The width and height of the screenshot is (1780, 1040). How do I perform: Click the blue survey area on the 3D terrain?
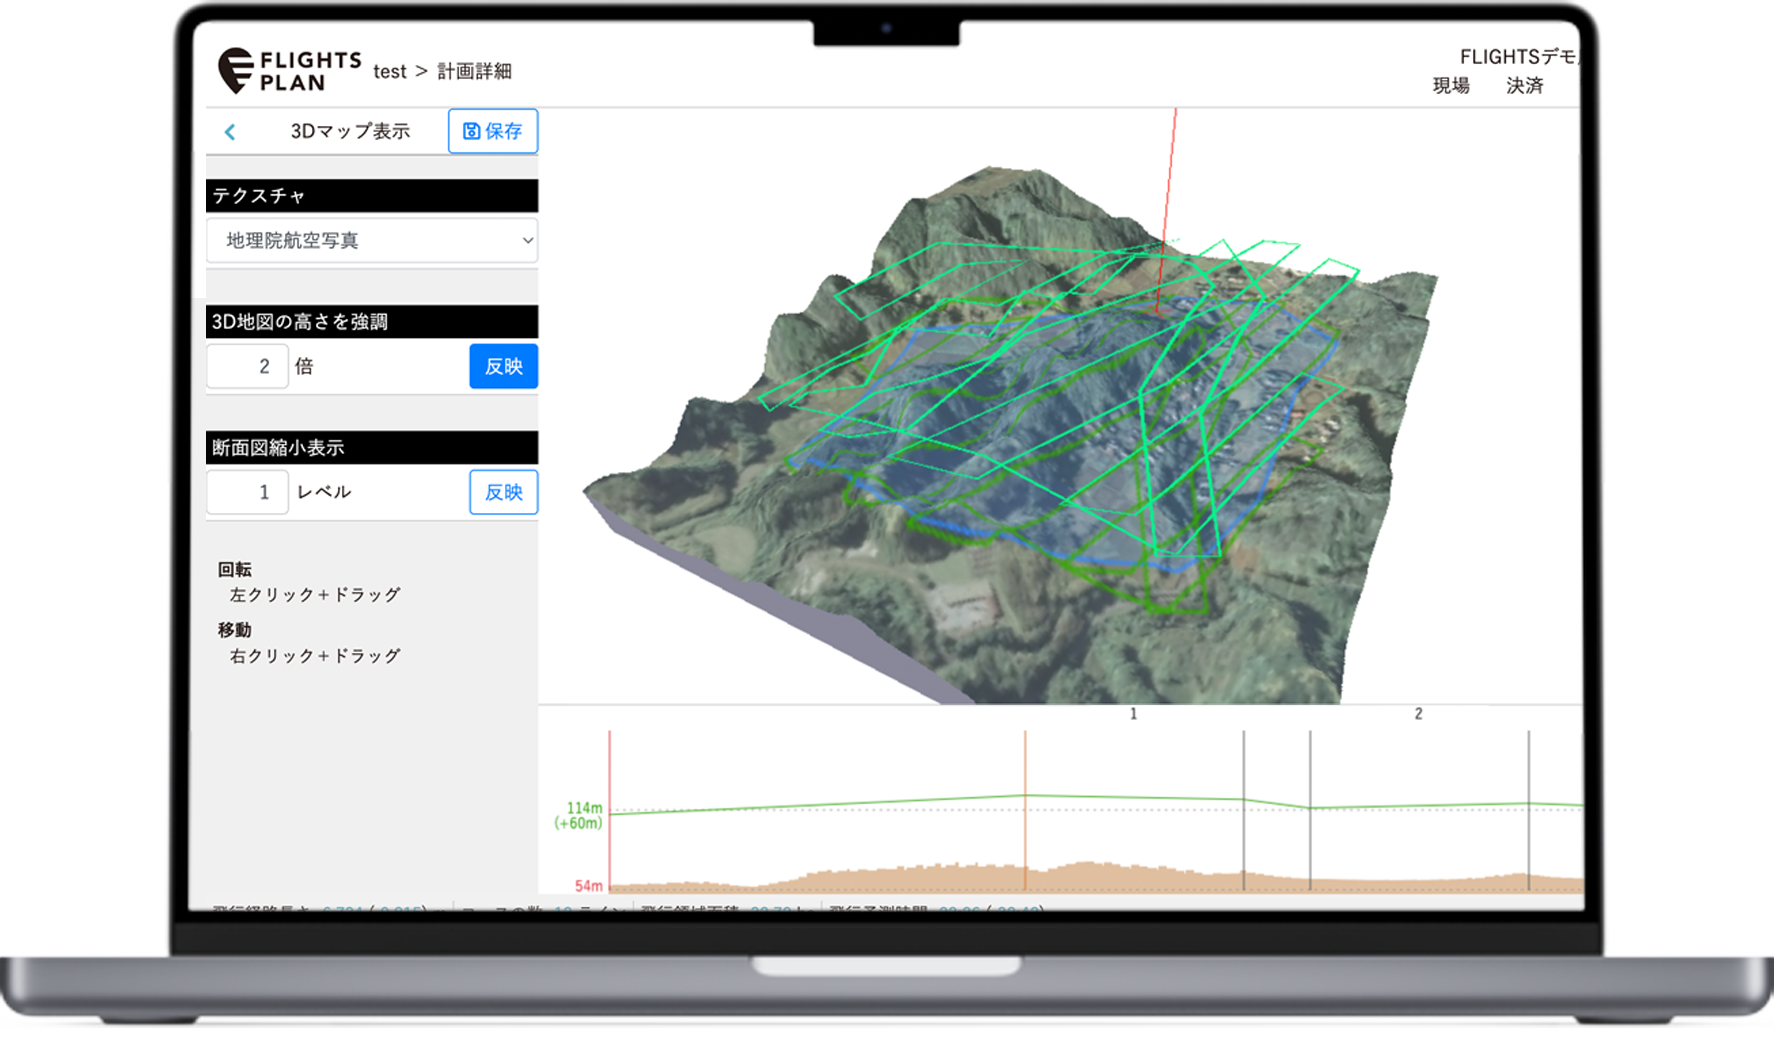click(1050, 440)
